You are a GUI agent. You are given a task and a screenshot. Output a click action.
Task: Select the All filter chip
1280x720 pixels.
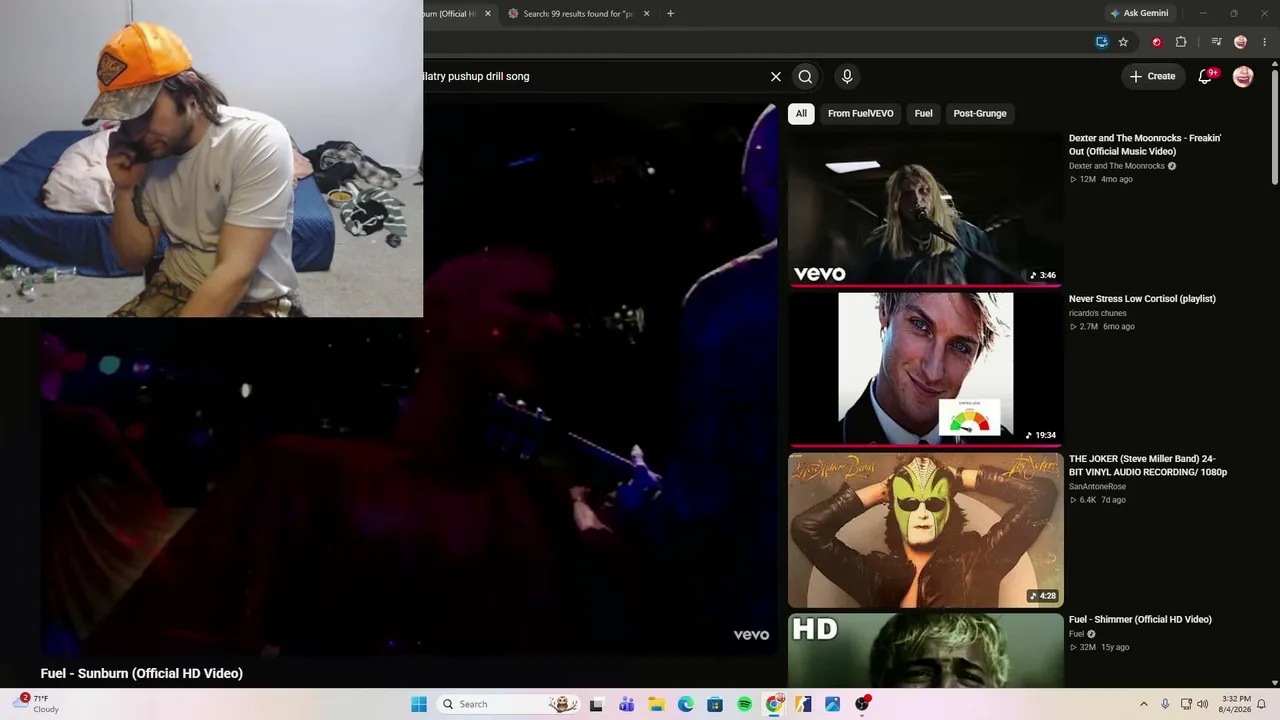pyautogui.click(x=801, y=113)
